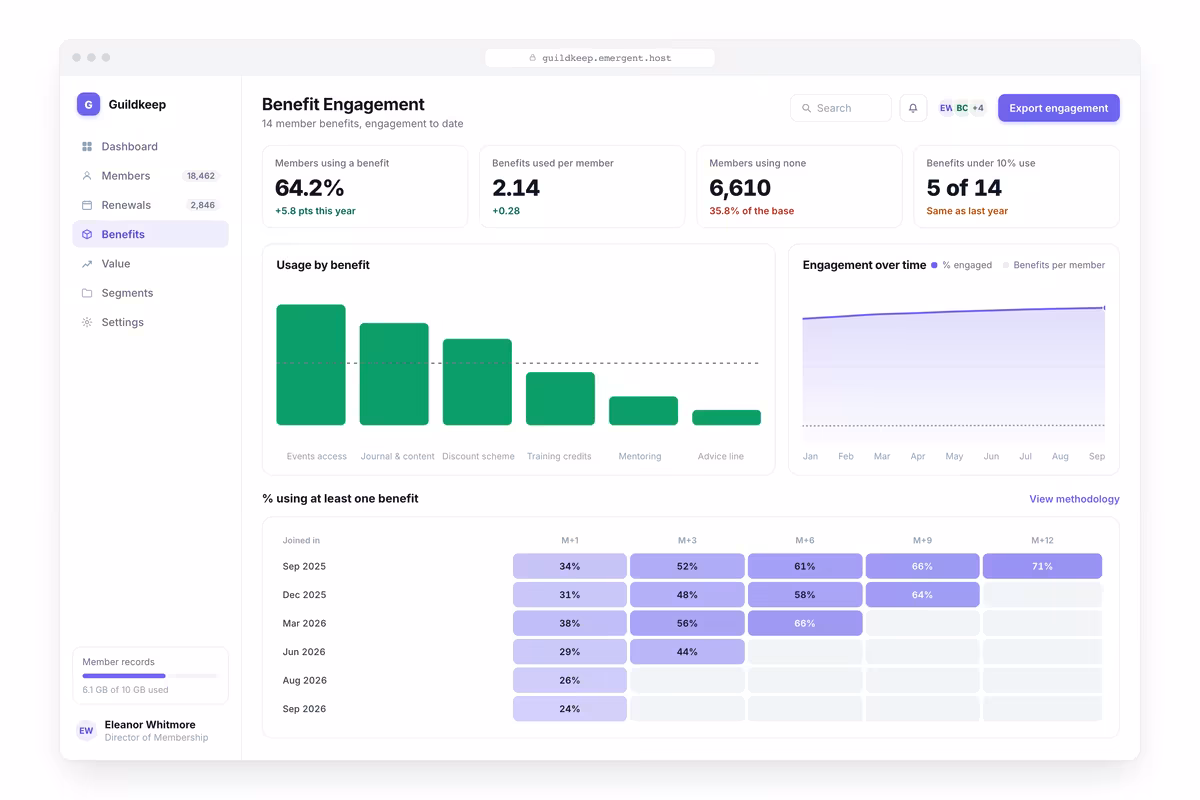Click the BC collaborator avatar
1200x800 pixels.
coord(962,108)
